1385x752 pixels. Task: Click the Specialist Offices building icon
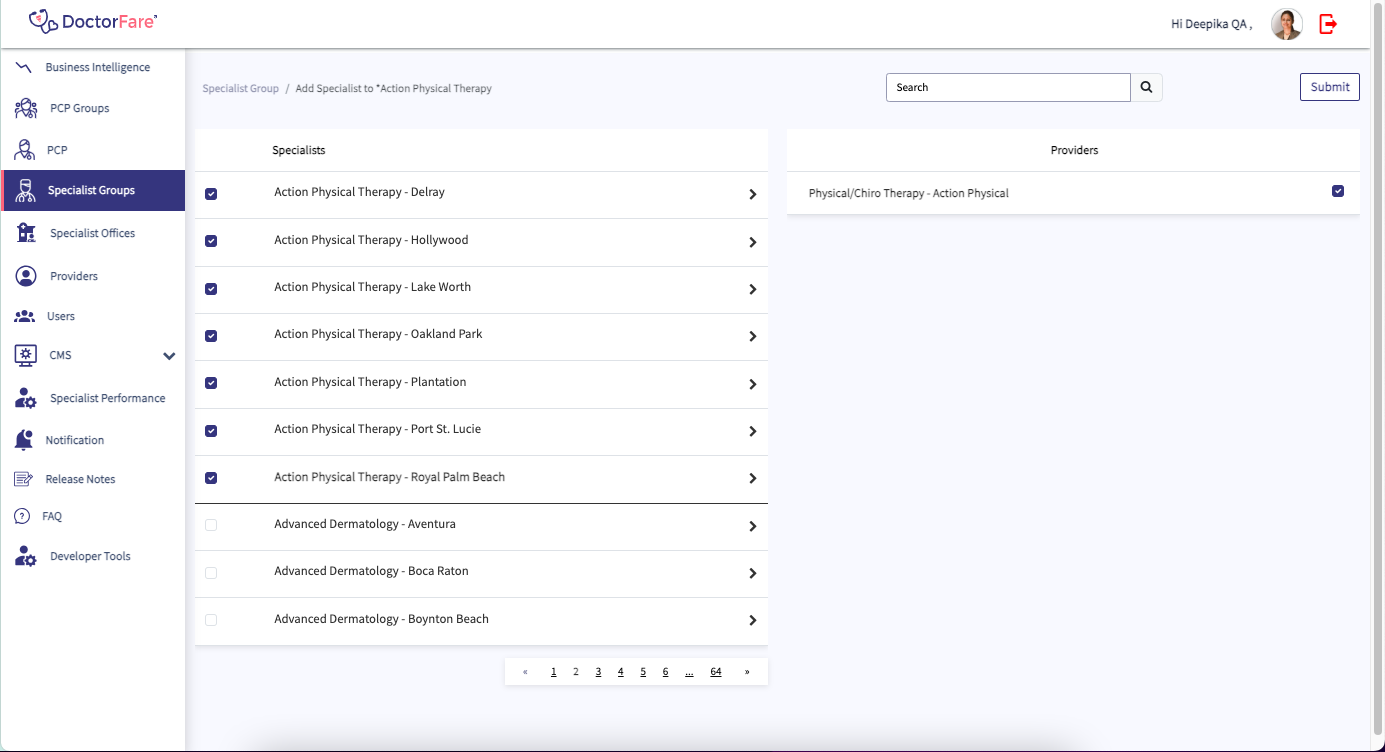[x=27, y=233]
